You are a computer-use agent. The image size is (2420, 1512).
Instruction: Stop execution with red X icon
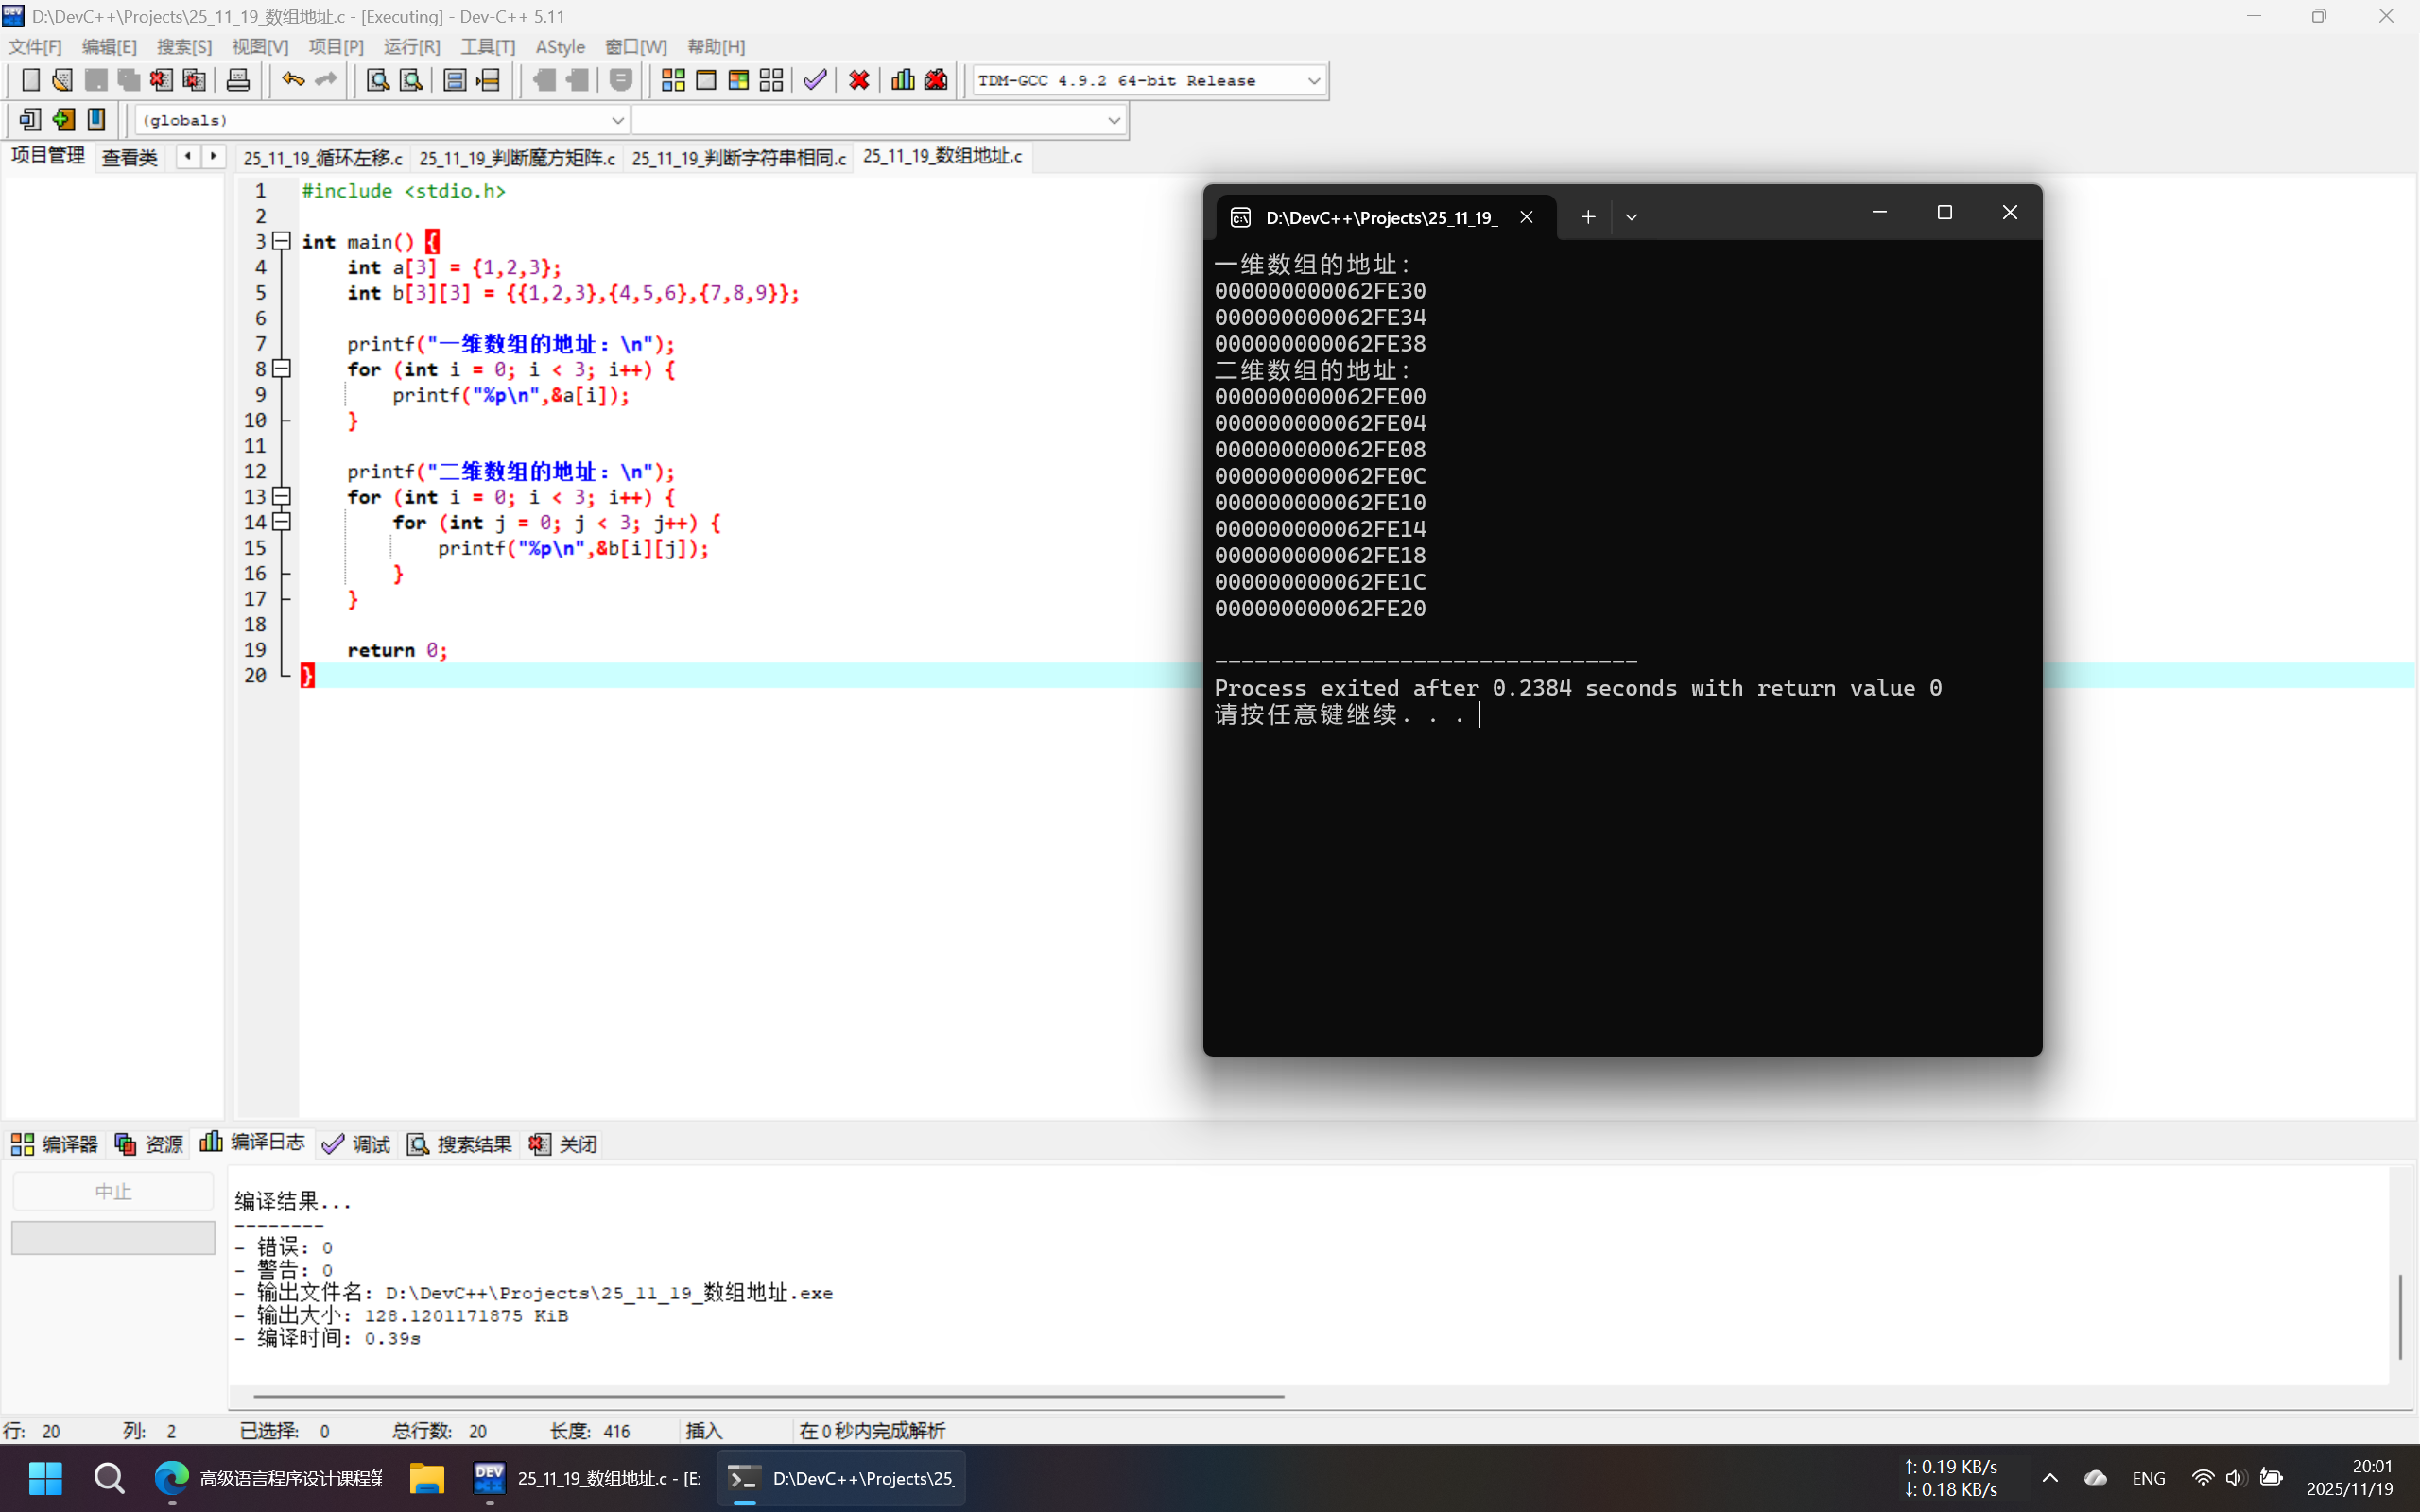pos(858,80)
